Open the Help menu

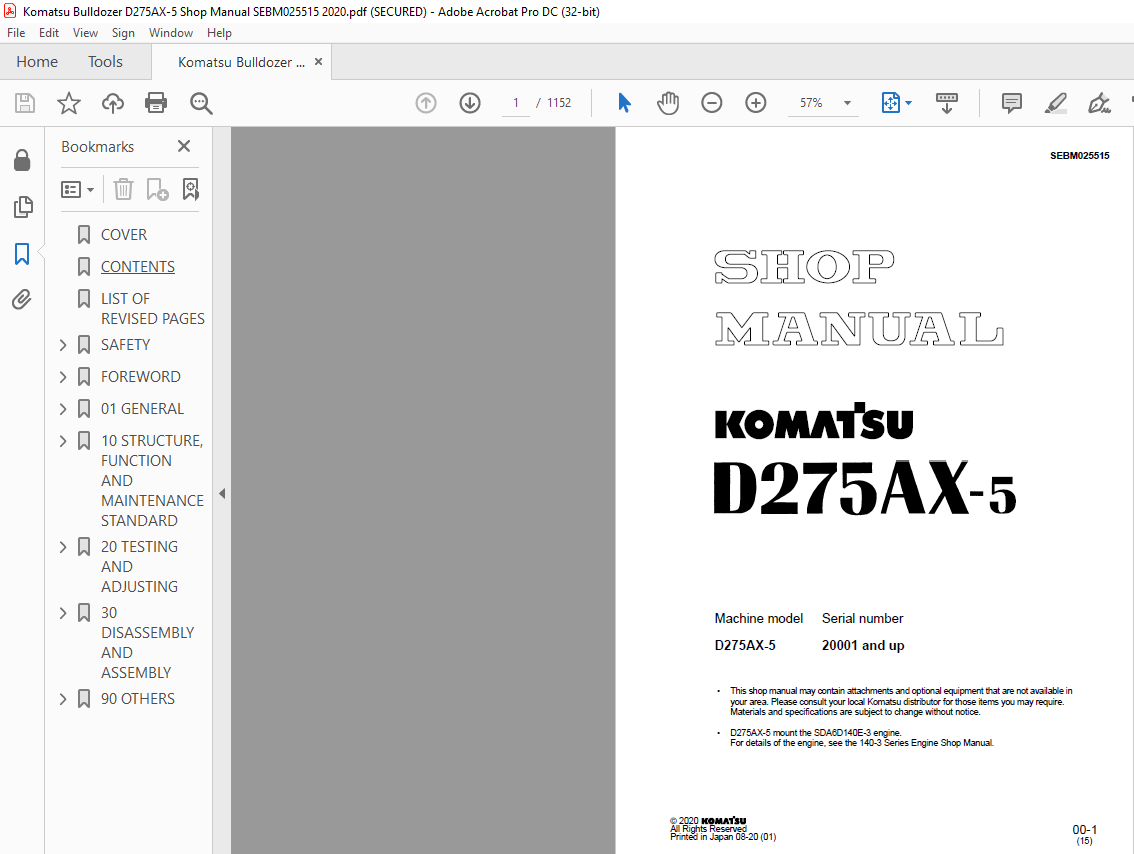click(219, 33)
